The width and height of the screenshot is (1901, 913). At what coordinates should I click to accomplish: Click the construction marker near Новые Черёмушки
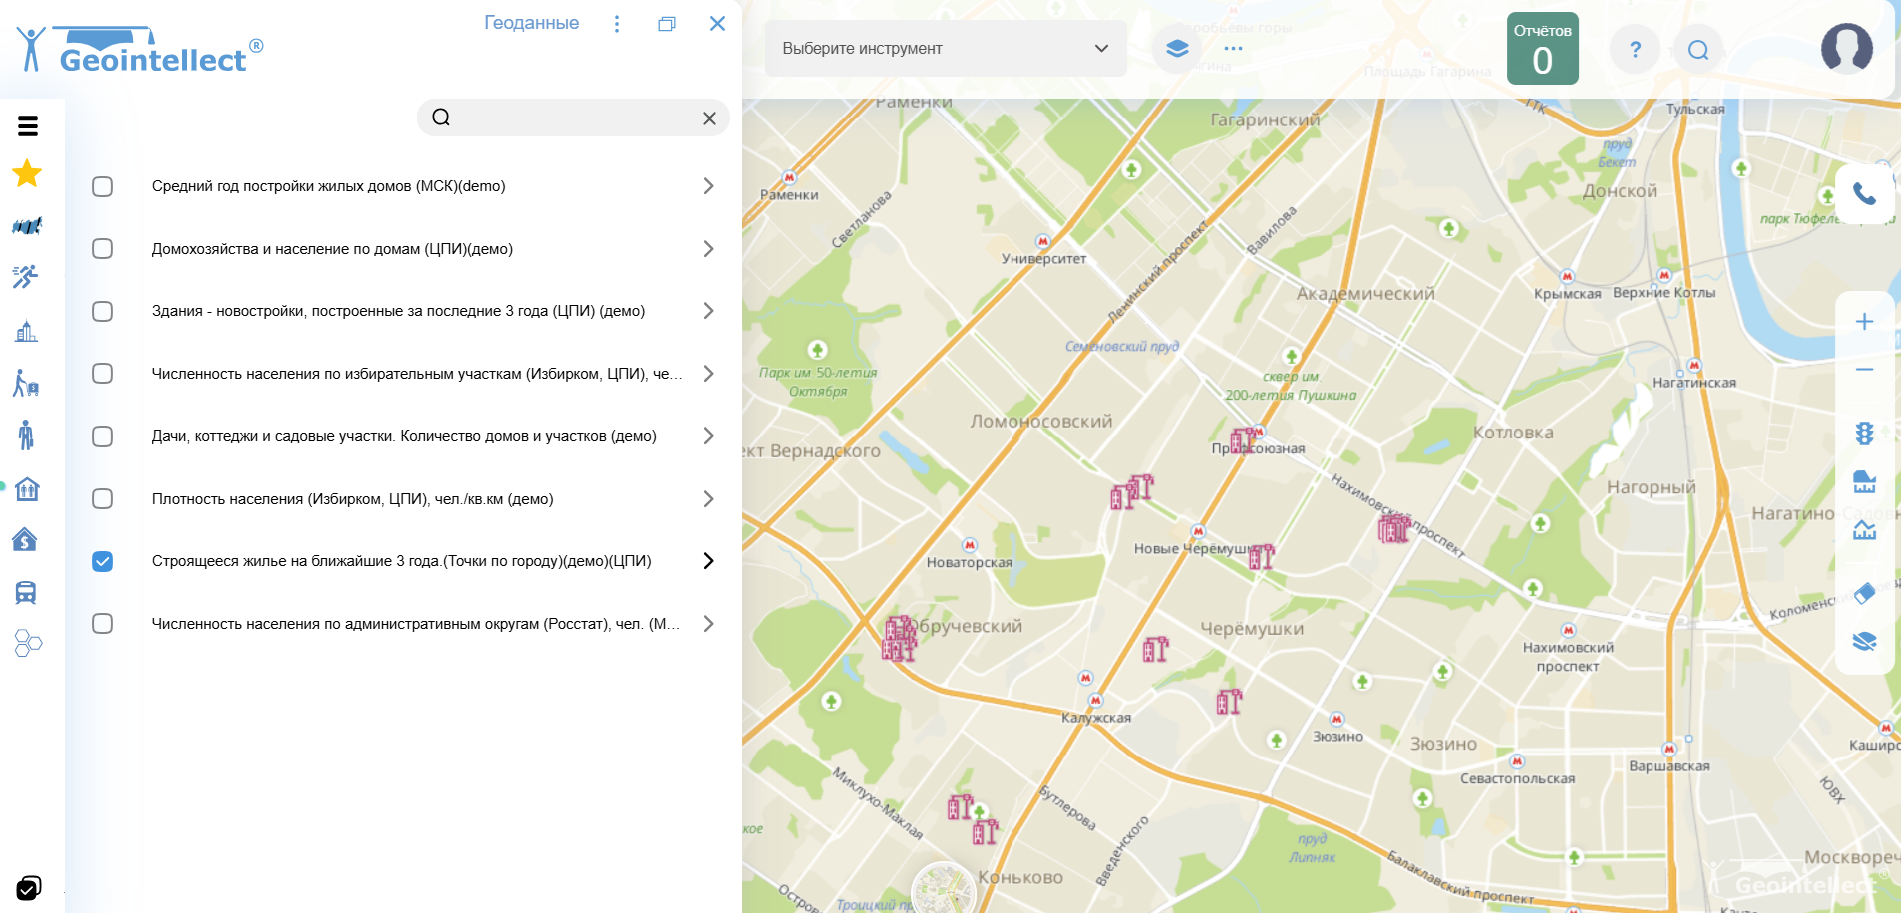click(x=1261, y=557)
